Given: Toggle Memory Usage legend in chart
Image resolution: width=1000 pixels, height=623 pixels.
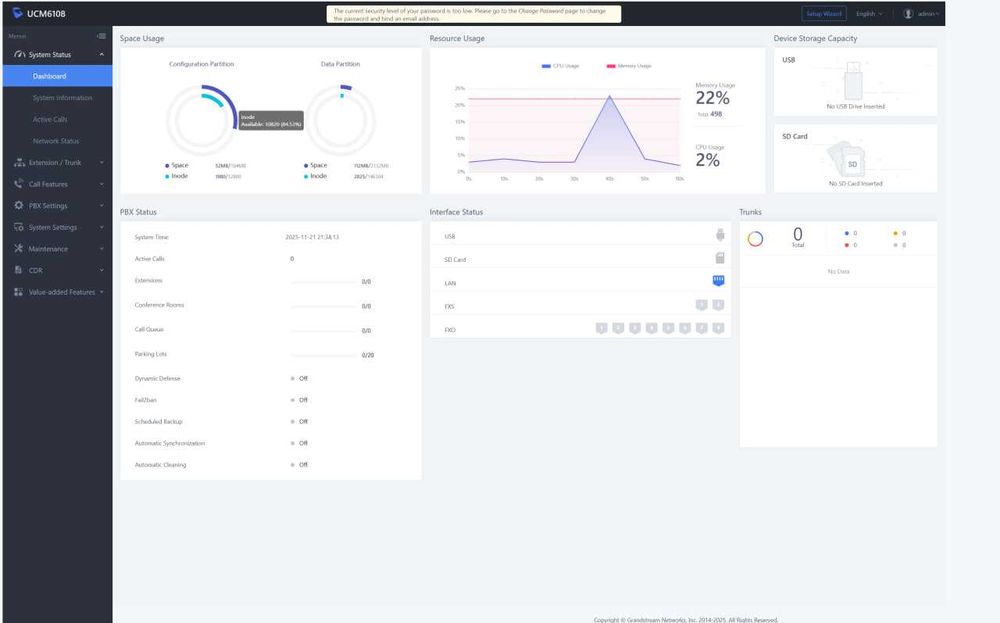Looking at the screenshot, I should [629, 66].
